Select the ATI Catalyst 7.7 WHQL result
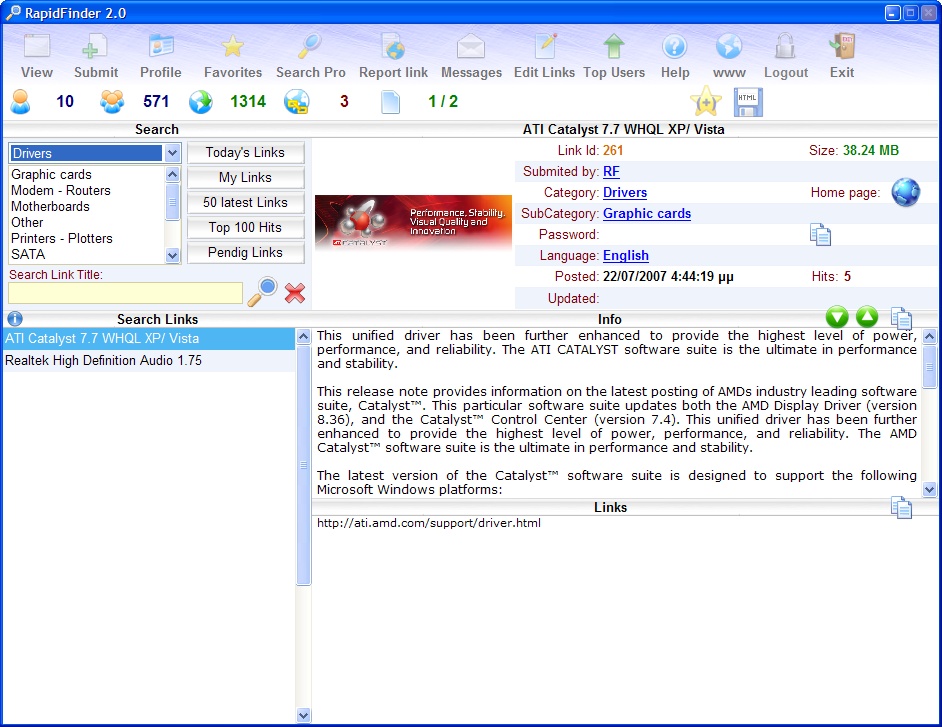This screenshot has width=942, height=727. tap(149, 338)
